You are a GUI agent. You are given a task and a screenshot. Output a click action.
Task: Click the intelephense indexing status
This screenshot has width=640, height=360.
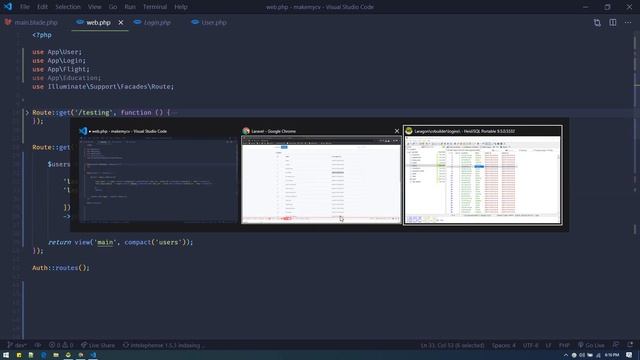(164, 345)
